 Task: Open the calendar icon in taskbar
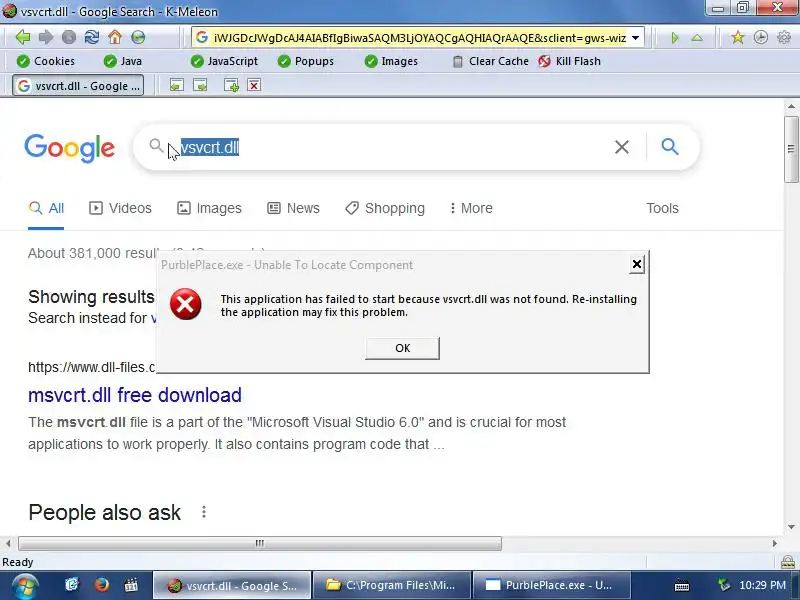(x=131, y=585)
